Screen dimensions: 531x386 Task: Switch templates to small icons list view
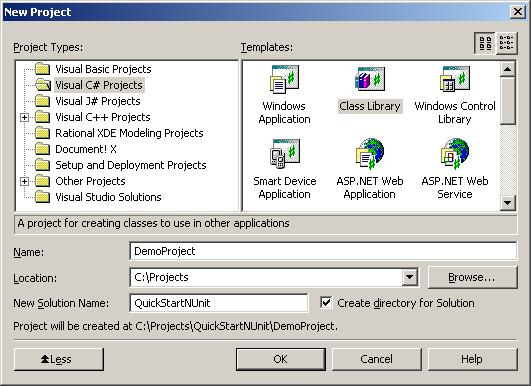coord(507,43)
